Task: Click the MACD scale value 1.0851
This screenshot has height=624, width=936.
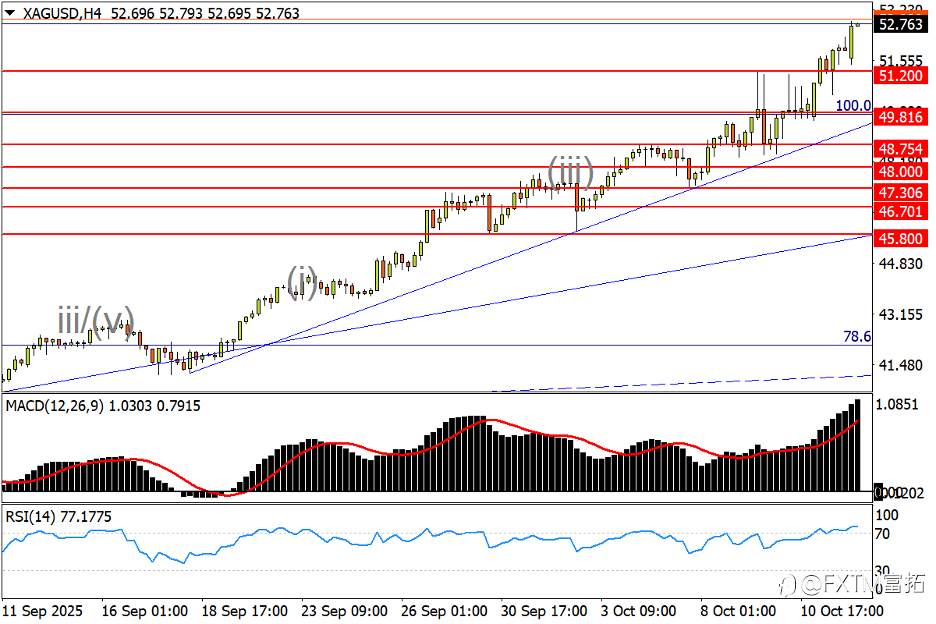Action: pos(897,405)
